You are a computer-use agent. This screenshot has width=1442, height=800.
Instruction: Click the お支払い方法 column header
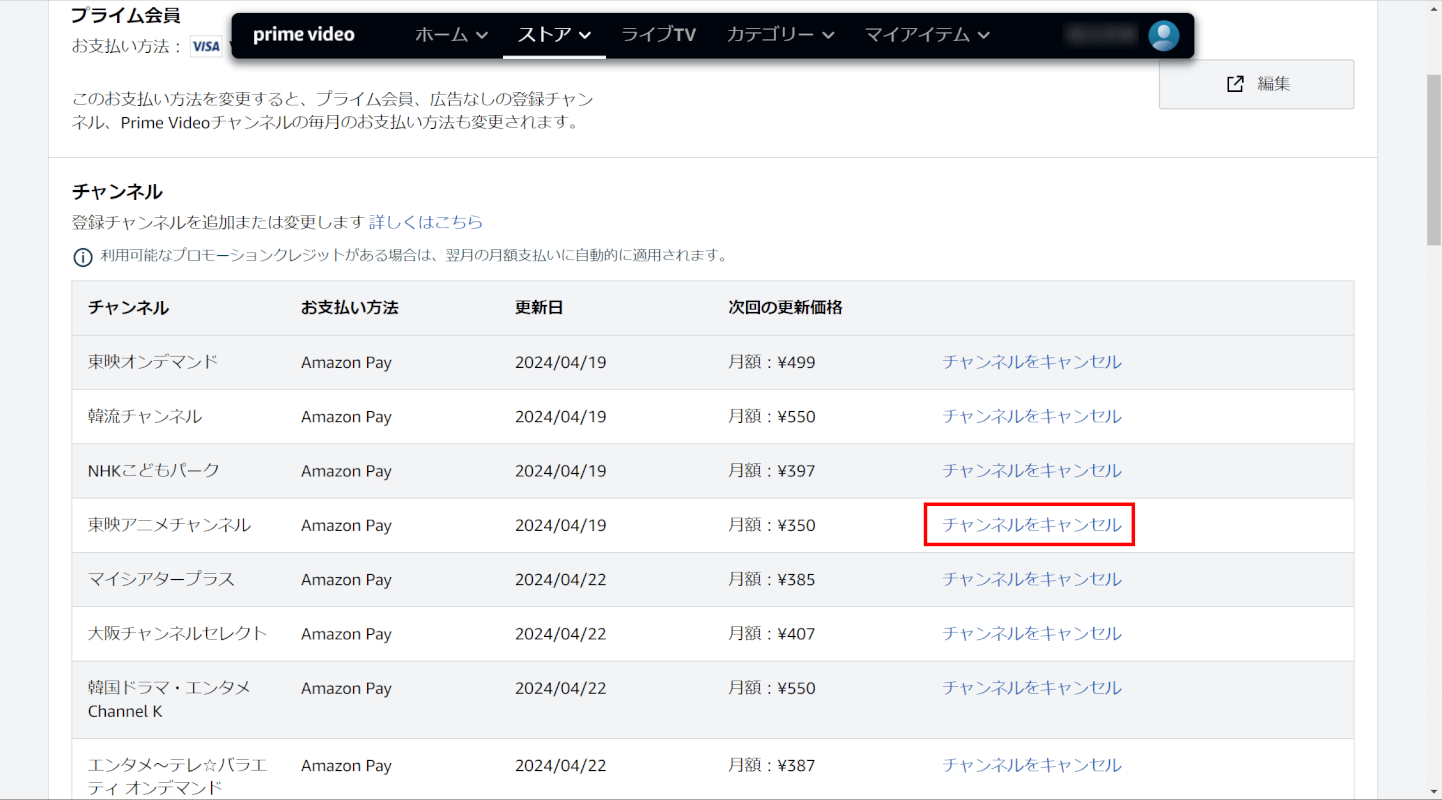350,307
